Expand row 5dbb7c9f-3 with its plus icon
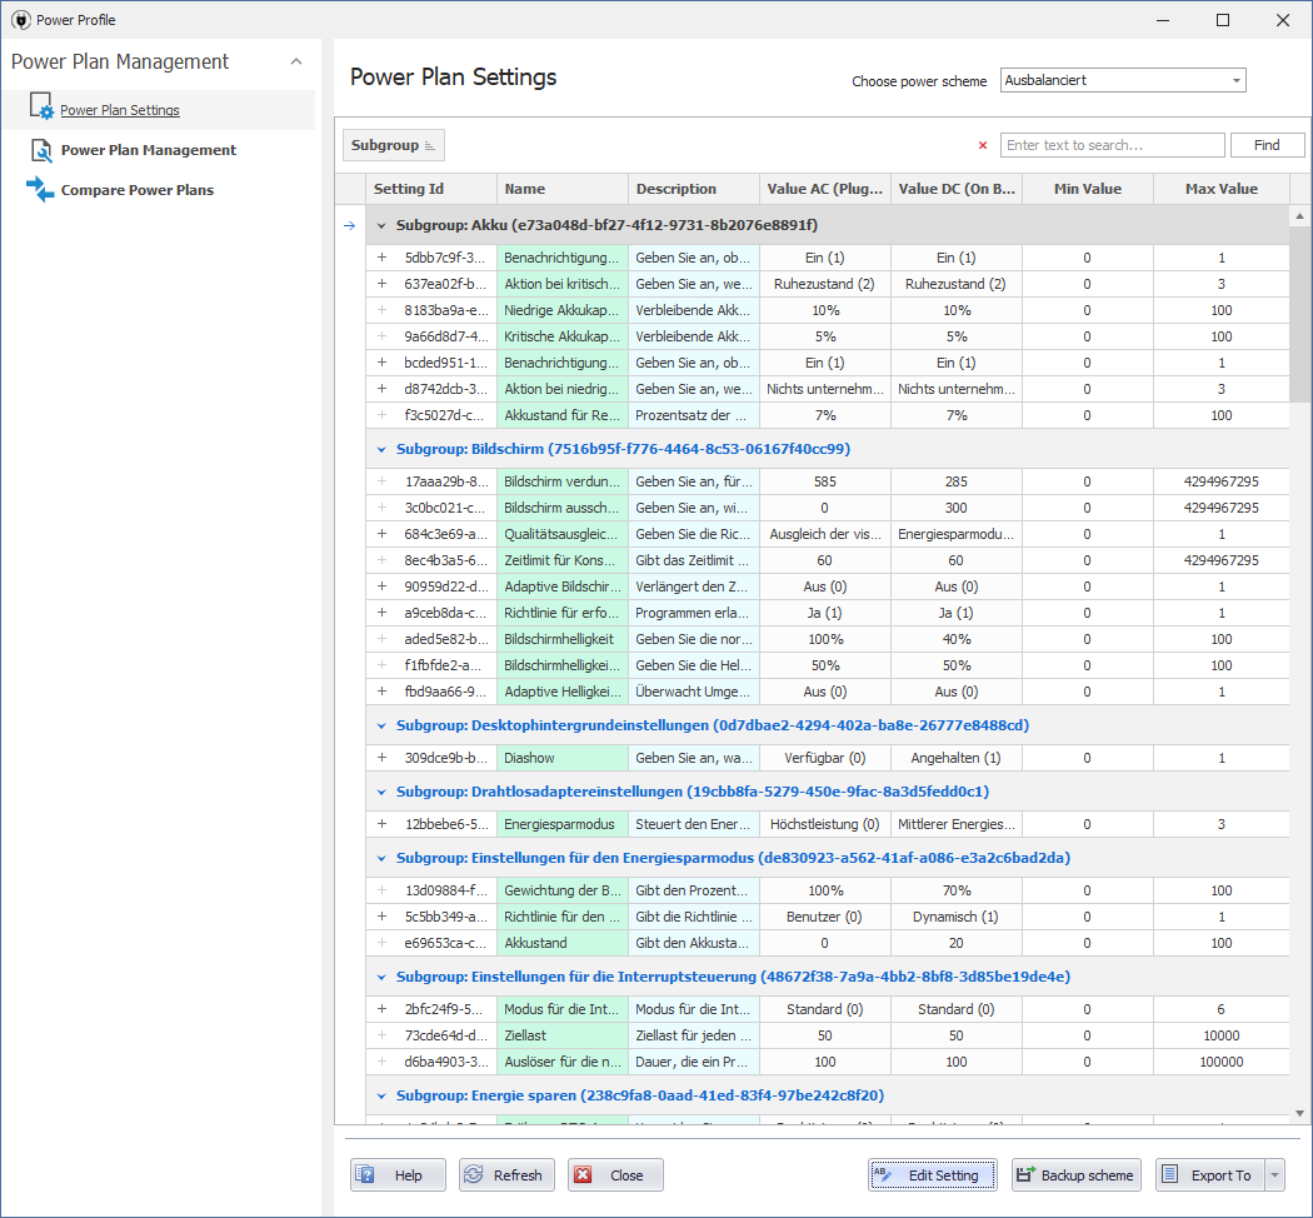Viewport: 1313px width, 1218px height. click(382, 258)
